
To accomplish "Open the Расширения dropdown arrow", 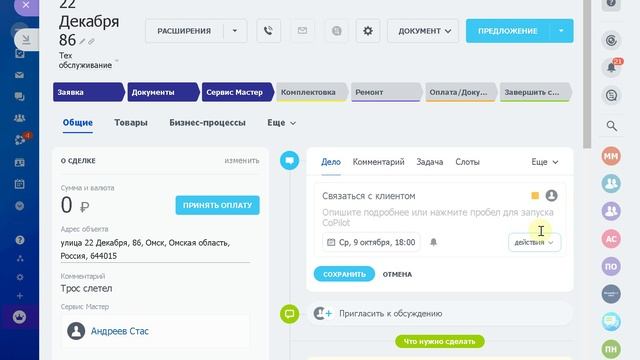I will point(235,31).
